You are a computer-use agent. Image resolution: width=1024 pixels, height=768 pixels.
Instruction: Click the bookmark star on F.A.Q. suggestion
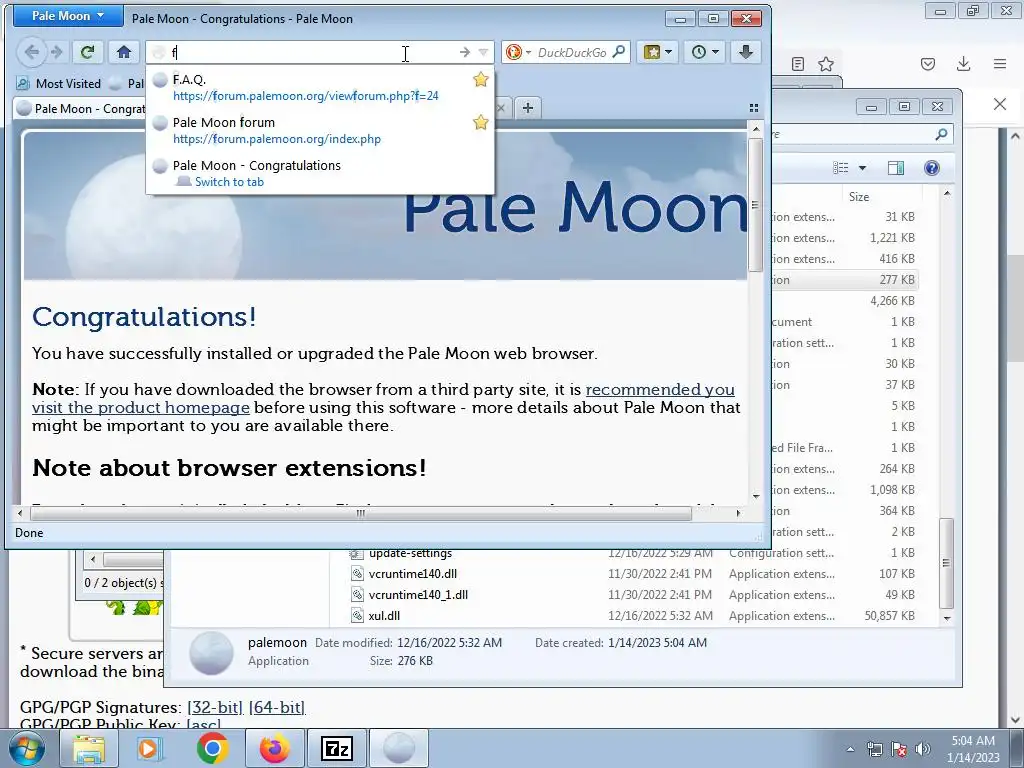pyautogui.click(x=481, y=80)
